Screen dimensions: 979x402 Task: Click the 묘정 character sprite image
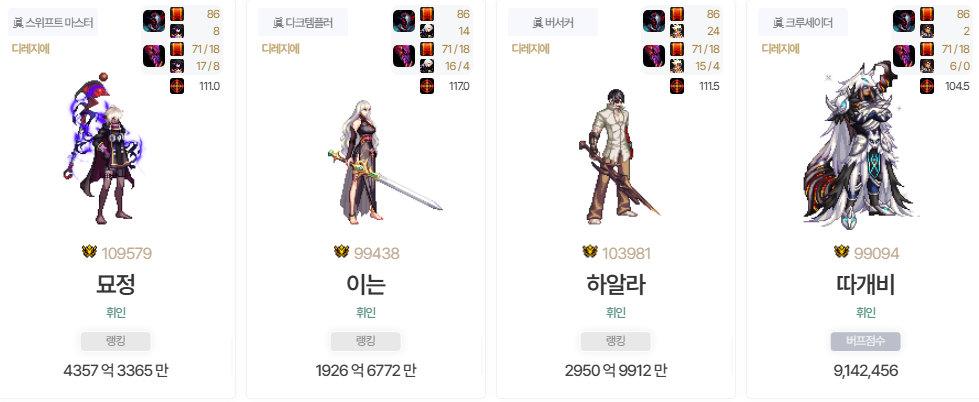click(x=104, y=149)
